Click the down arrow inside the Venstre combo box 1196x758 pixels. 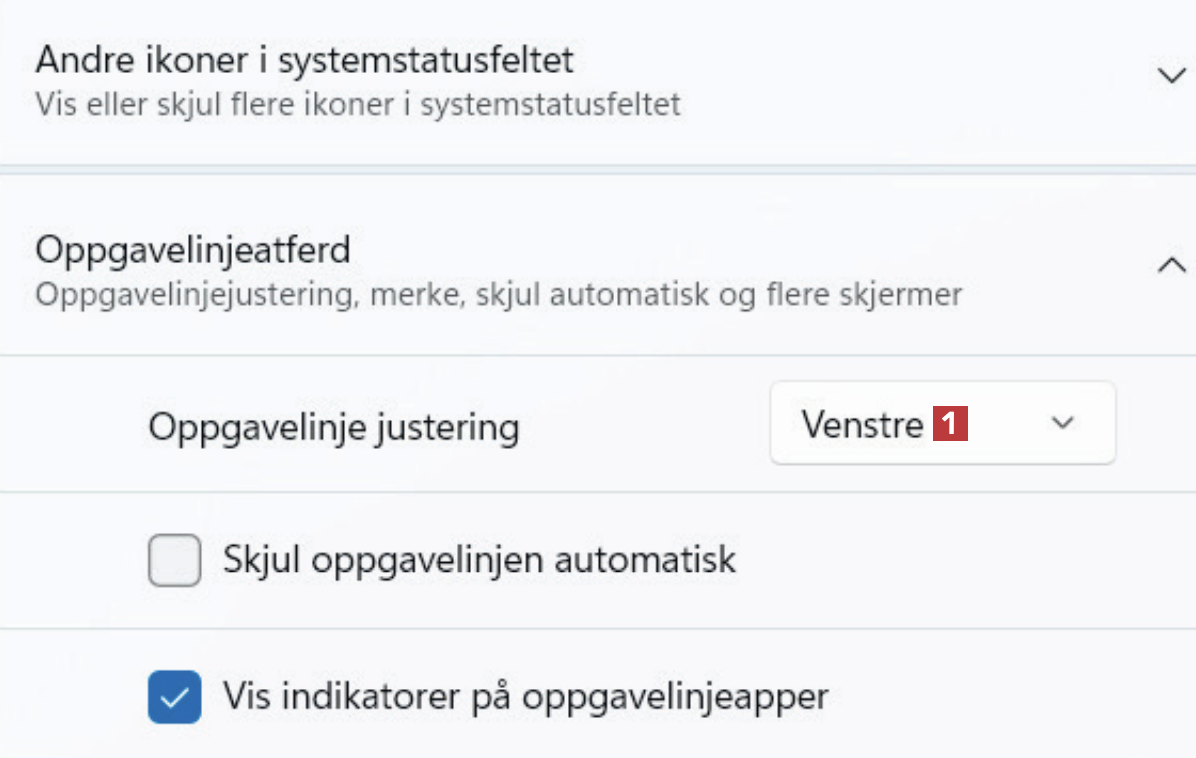1062,424
